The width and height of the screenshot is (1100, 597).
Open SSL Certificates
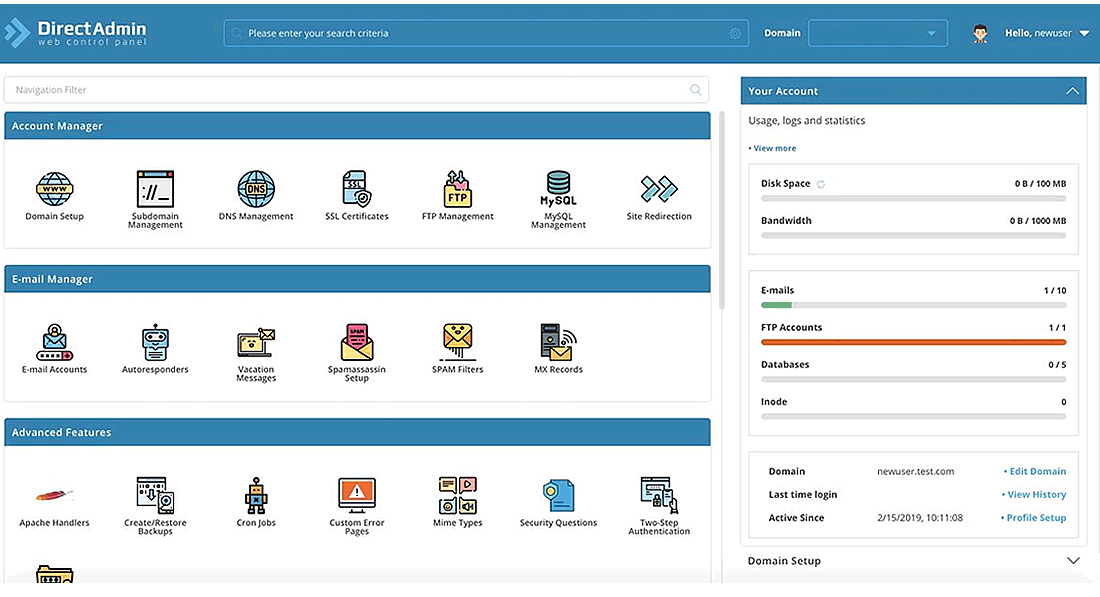(x=356, y=196)
